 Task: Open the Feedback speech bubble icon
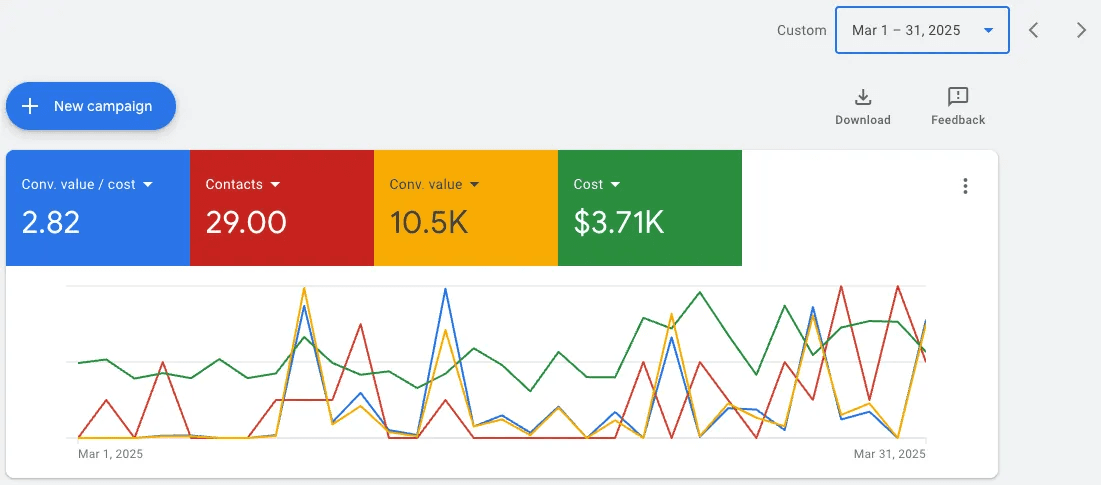pos(958,97)
